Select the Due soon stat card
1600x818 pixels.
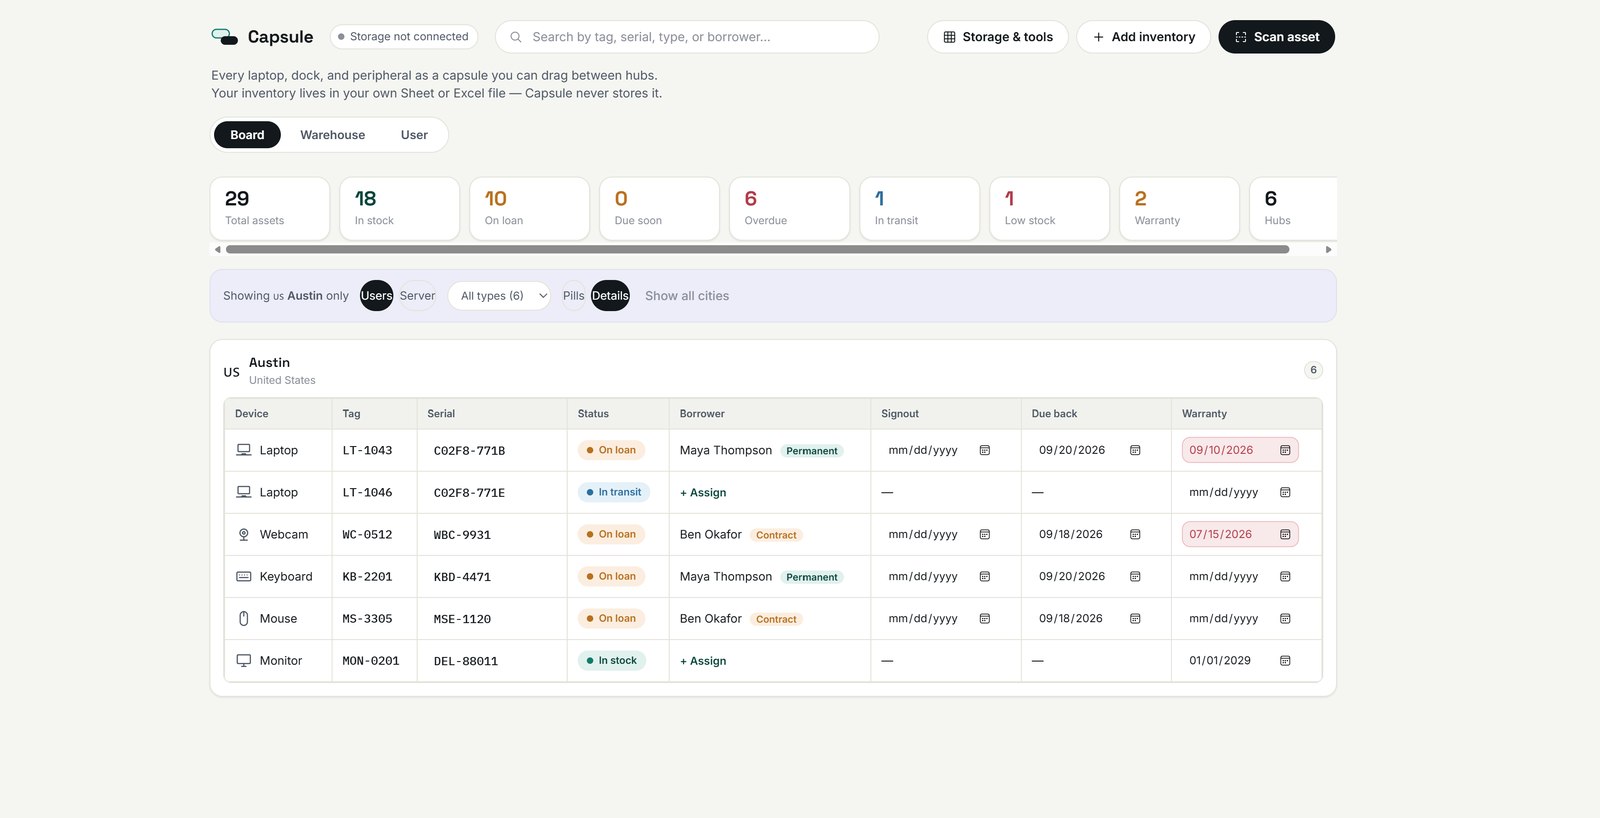660,209
